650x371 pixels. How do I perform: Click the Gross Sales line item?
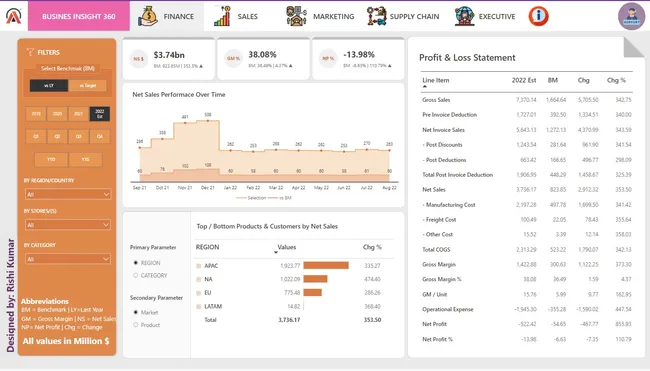[x=436, y=100]
